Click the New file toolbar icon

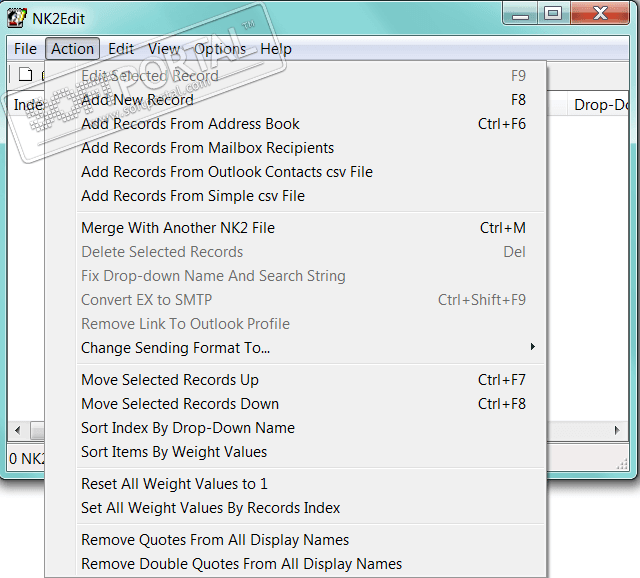[25, 75]
